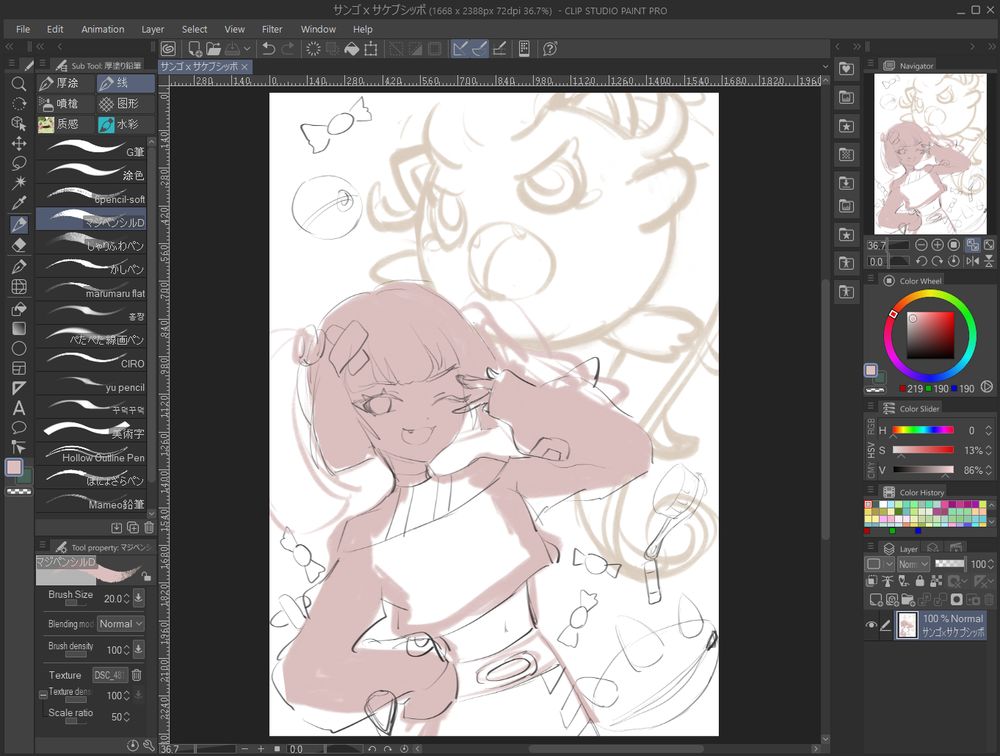Image resolution: width=1000 pixels, height=756 pixels.
Task: Toggle Clip to Layer Below
Action: (872, 581)
